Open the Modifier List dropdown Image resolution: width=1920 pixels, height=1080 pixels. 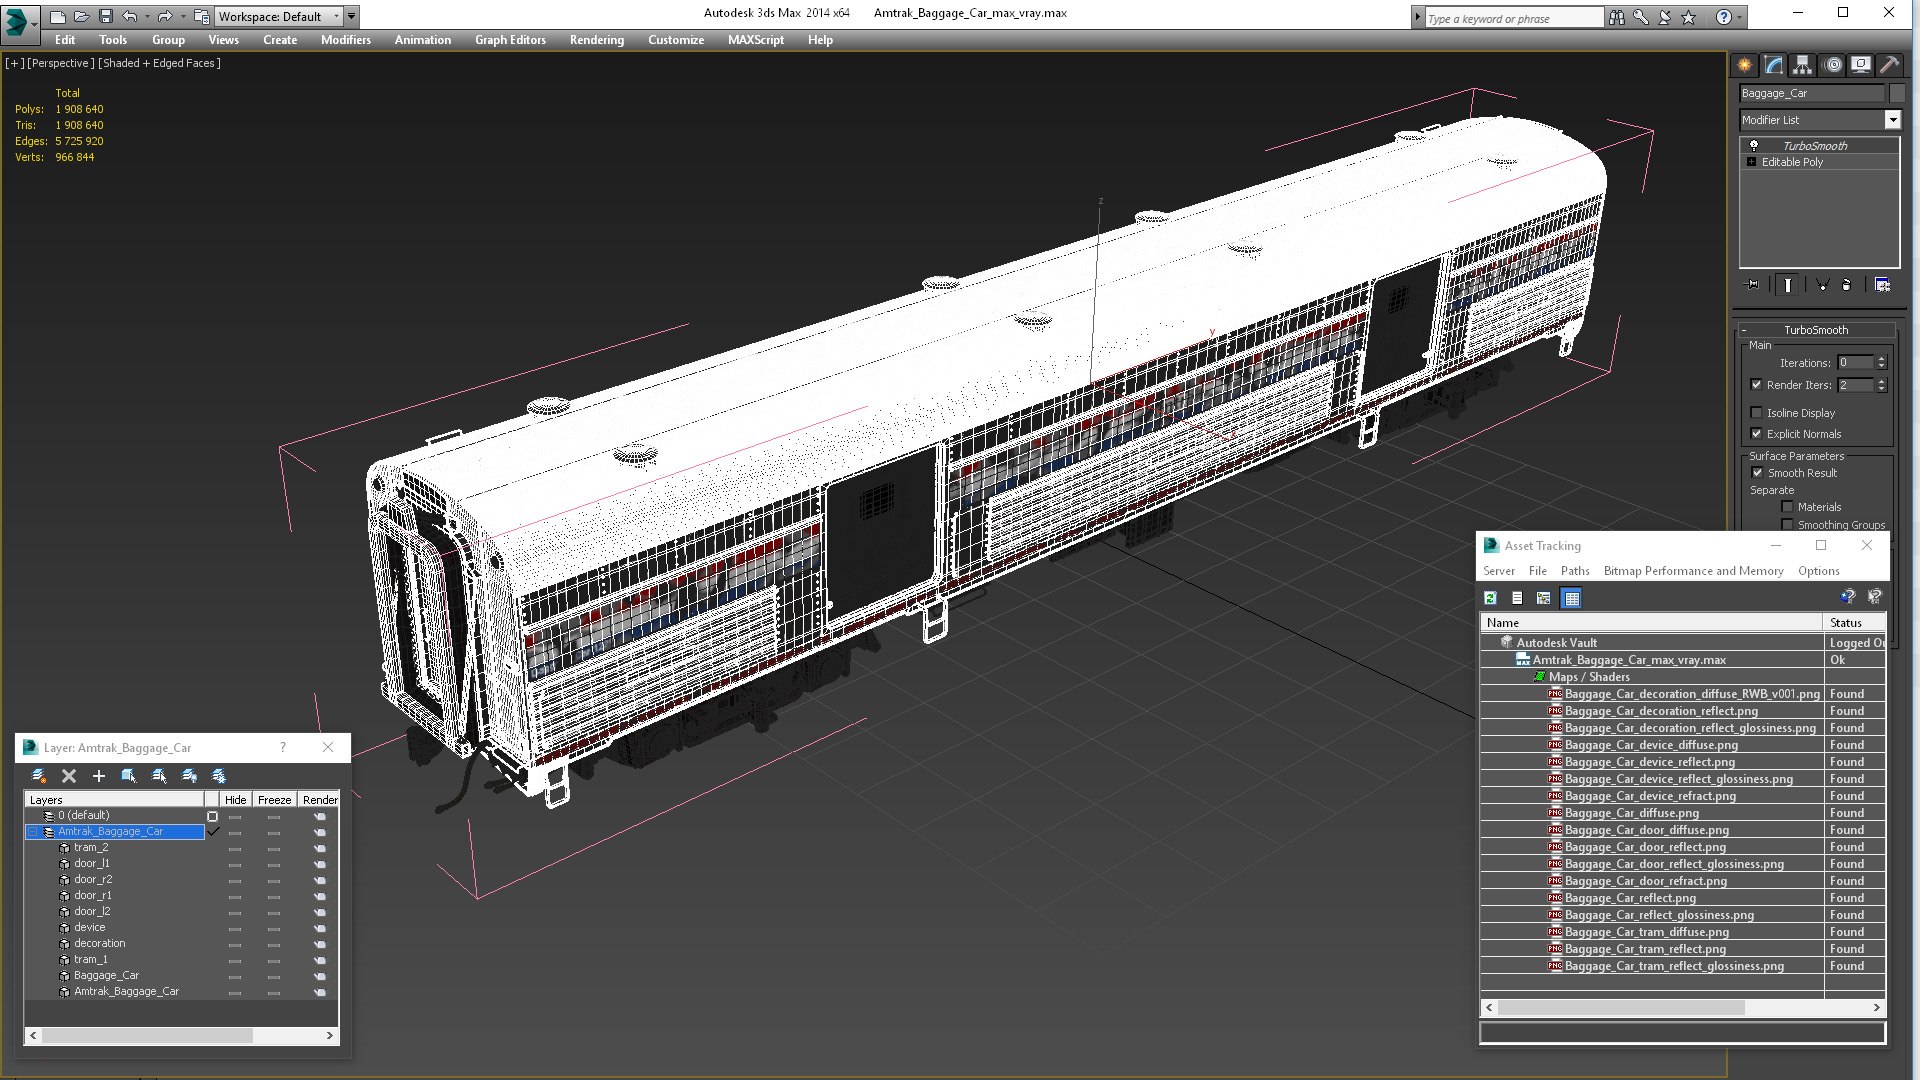1892,120
